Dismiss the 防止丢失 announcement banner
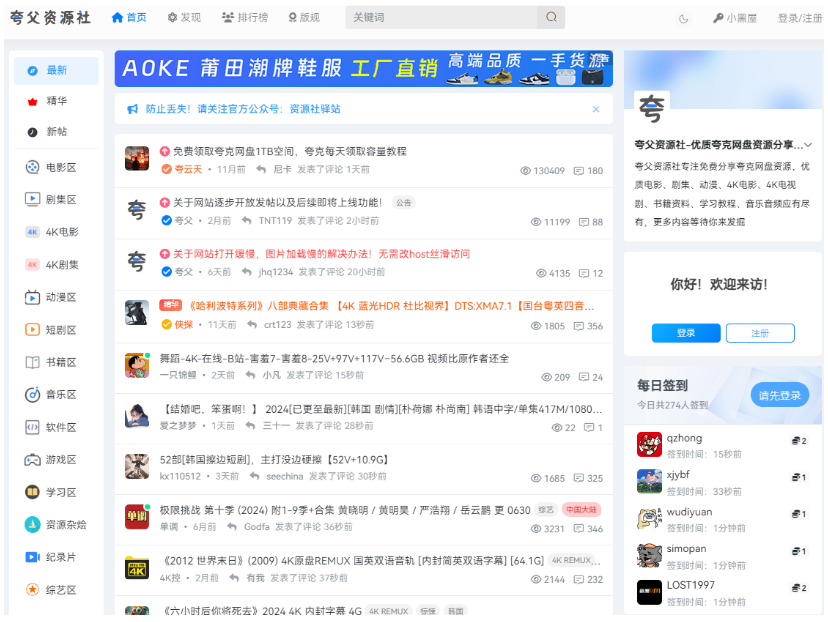828x622 pixels. [596, 109]
